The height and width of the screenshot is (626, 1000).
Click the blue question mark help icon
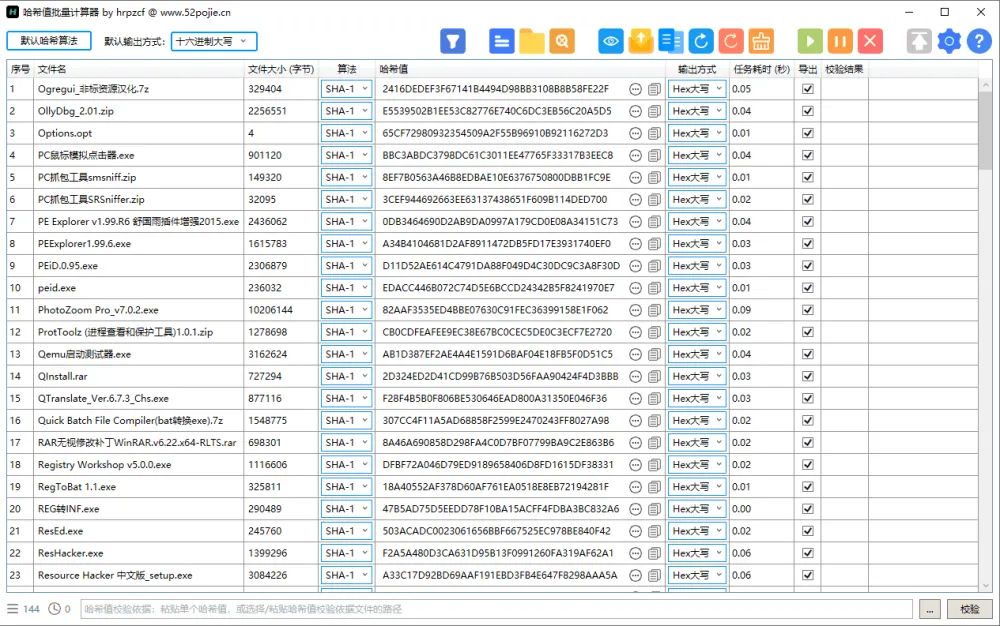(979, 41)
